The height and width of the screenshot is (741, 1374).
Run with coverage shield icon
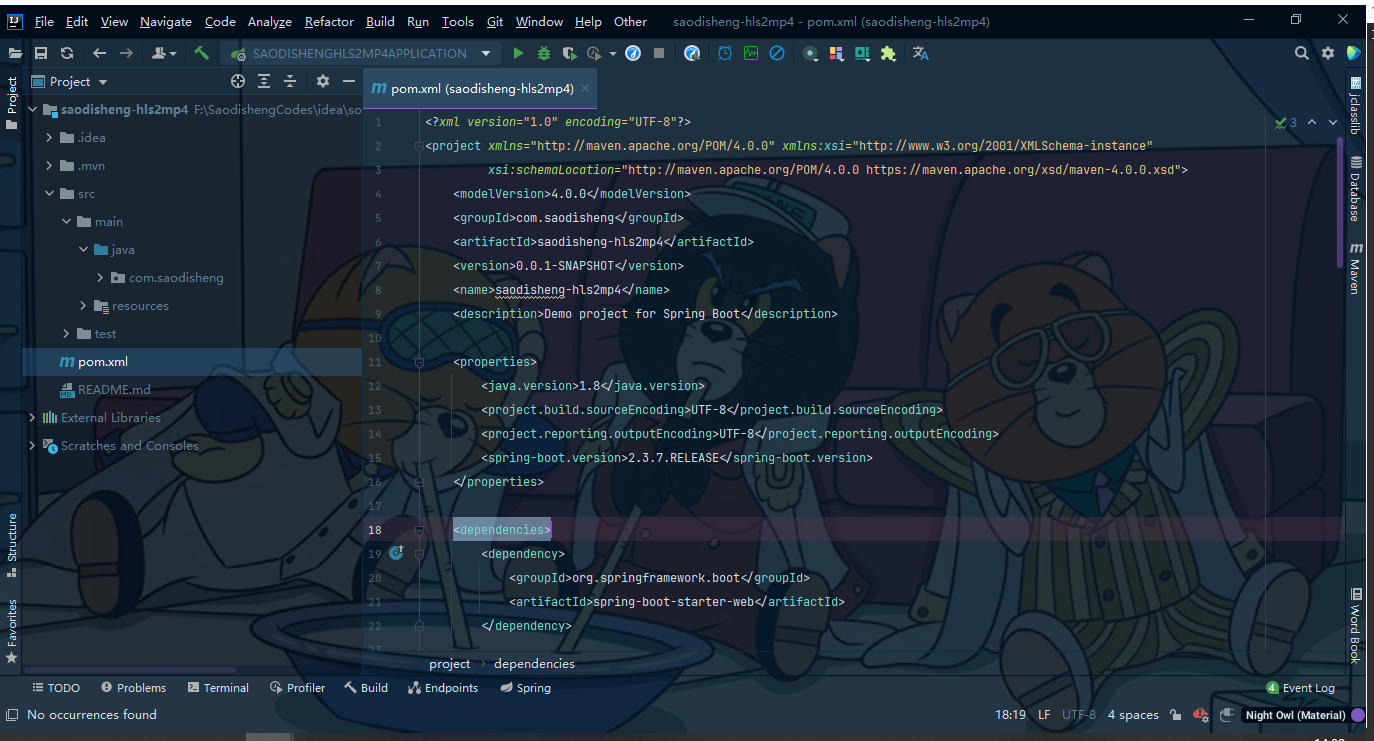[x=569, y=53]
